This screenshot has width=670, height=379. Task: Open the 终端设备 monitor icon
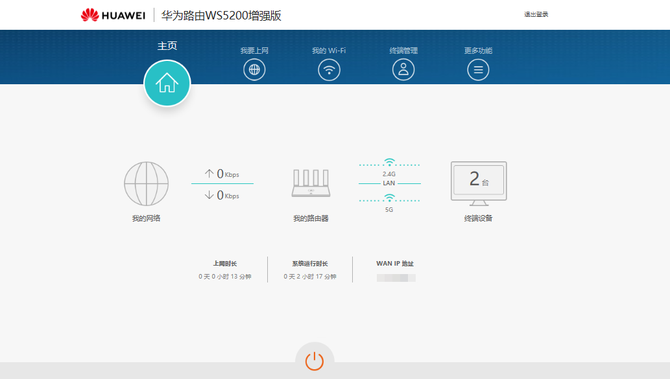(x=479, y=183)
